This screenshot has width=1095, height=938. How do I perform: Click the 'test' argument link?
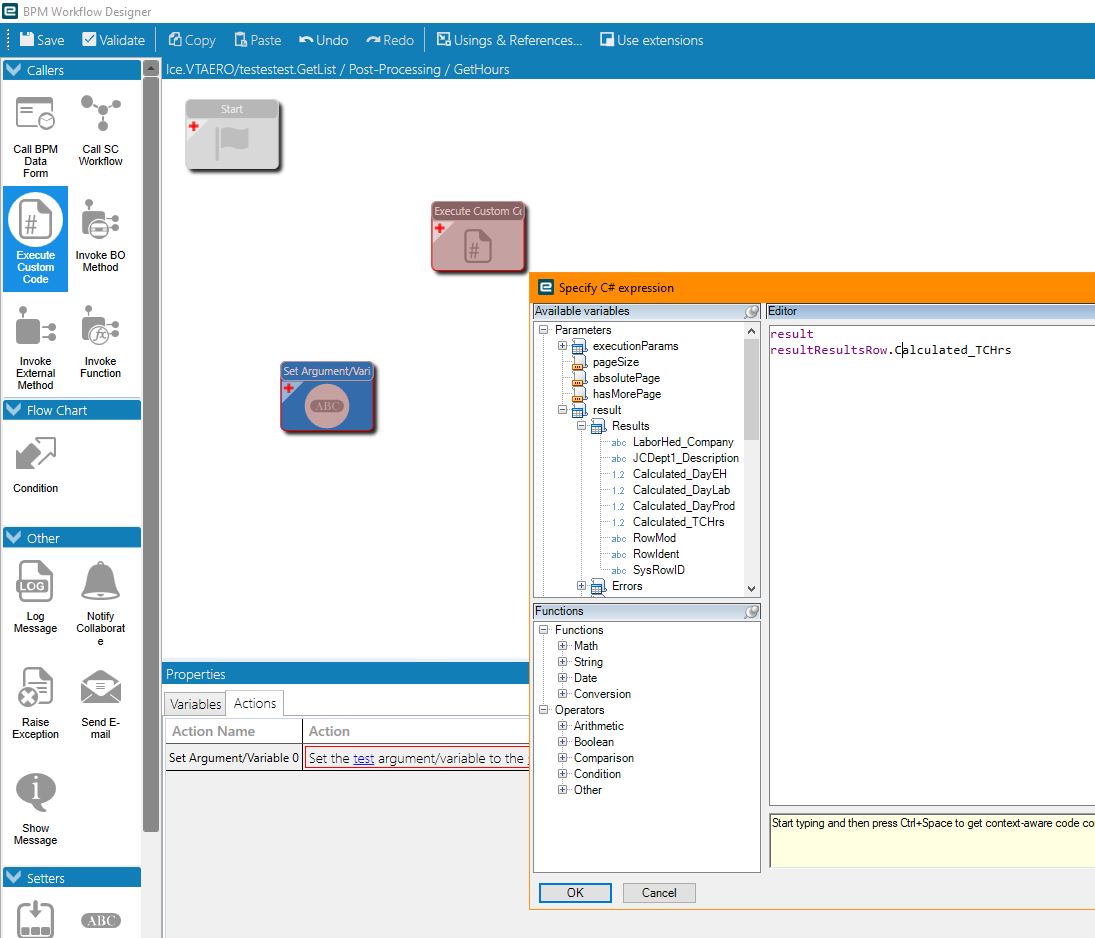[x=364, y=758]
